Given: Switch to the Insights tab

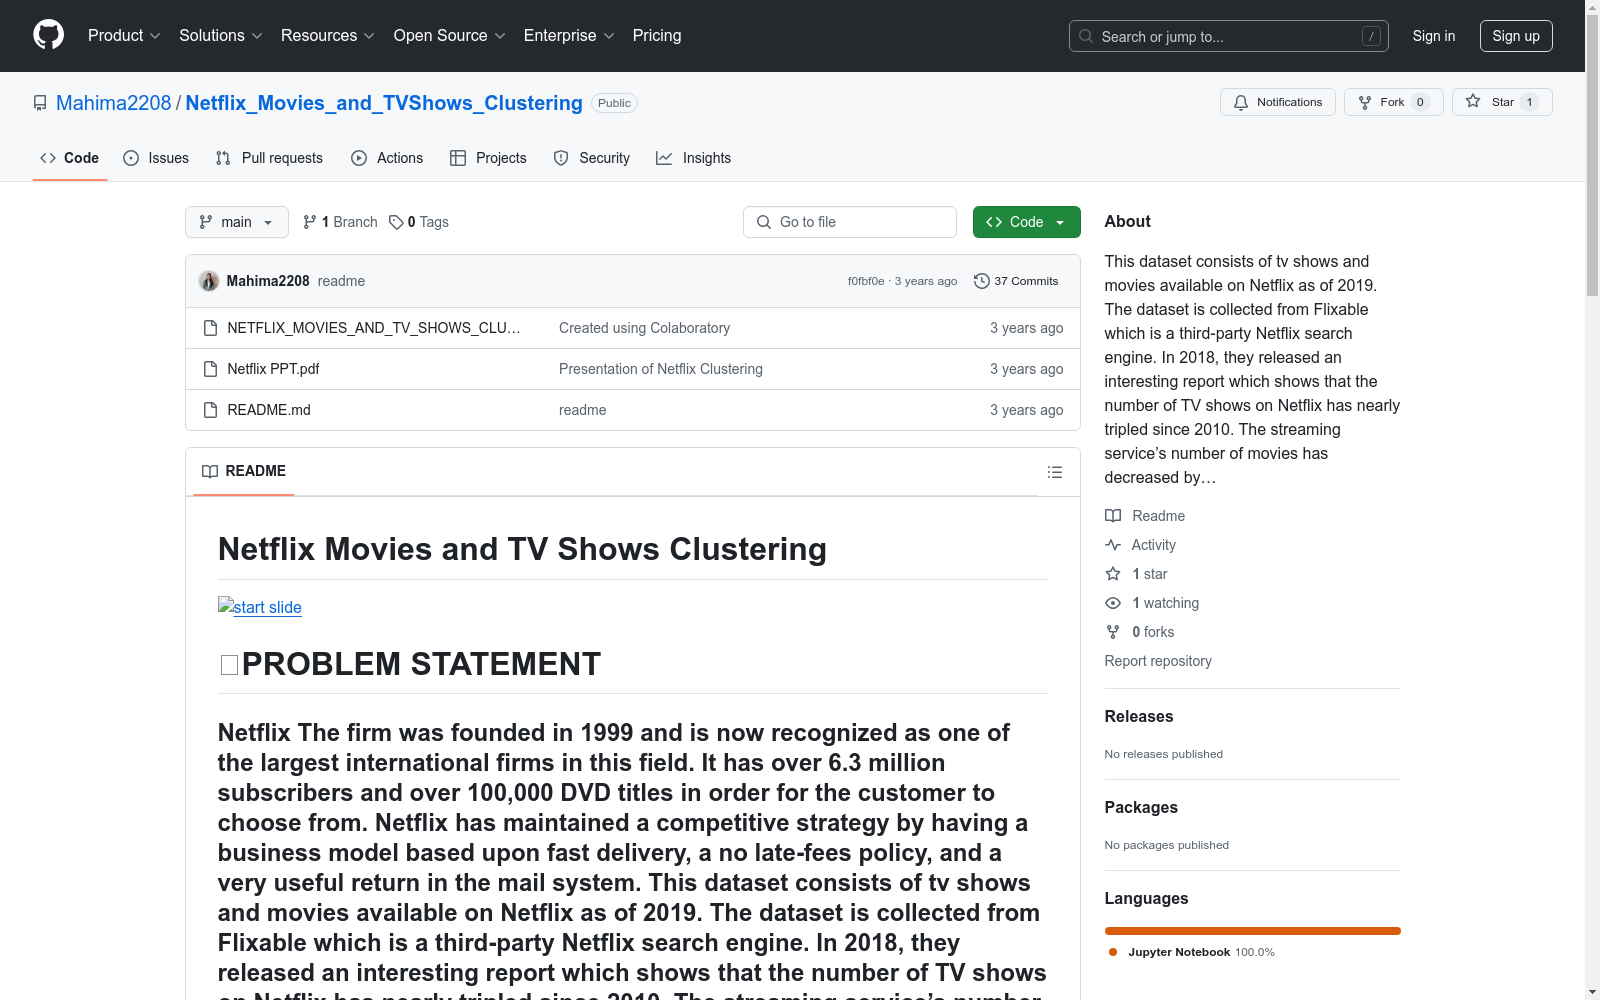Looking at the screenshot, I should click(694, 158).
